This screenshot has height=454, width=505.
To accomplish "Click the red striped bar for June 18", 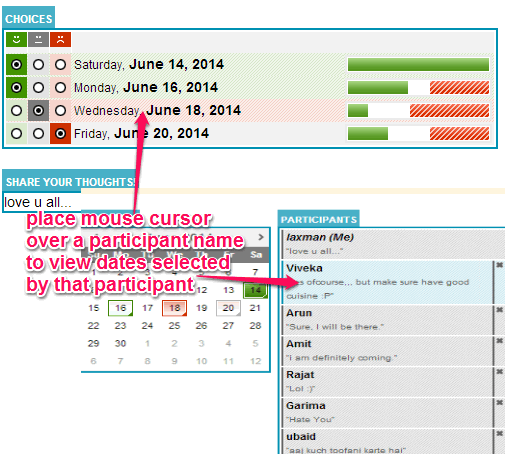I will click(x=449, y=110).
